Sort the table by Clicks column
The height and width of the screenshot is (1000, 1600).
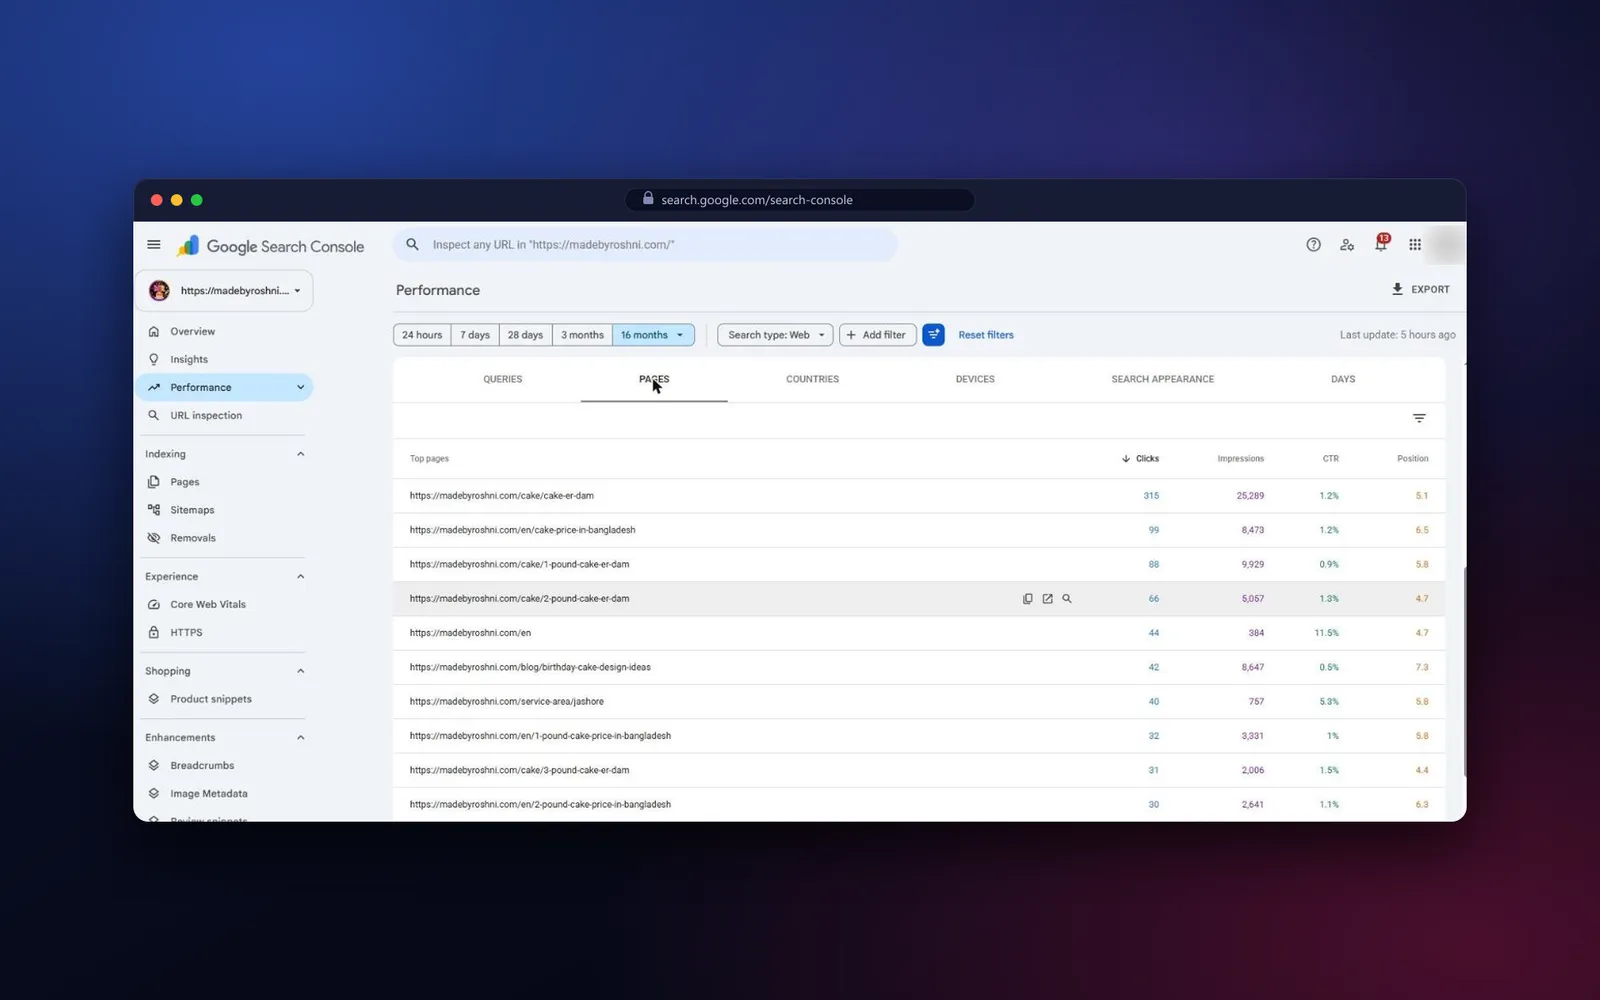click(x=1140, y=459)
